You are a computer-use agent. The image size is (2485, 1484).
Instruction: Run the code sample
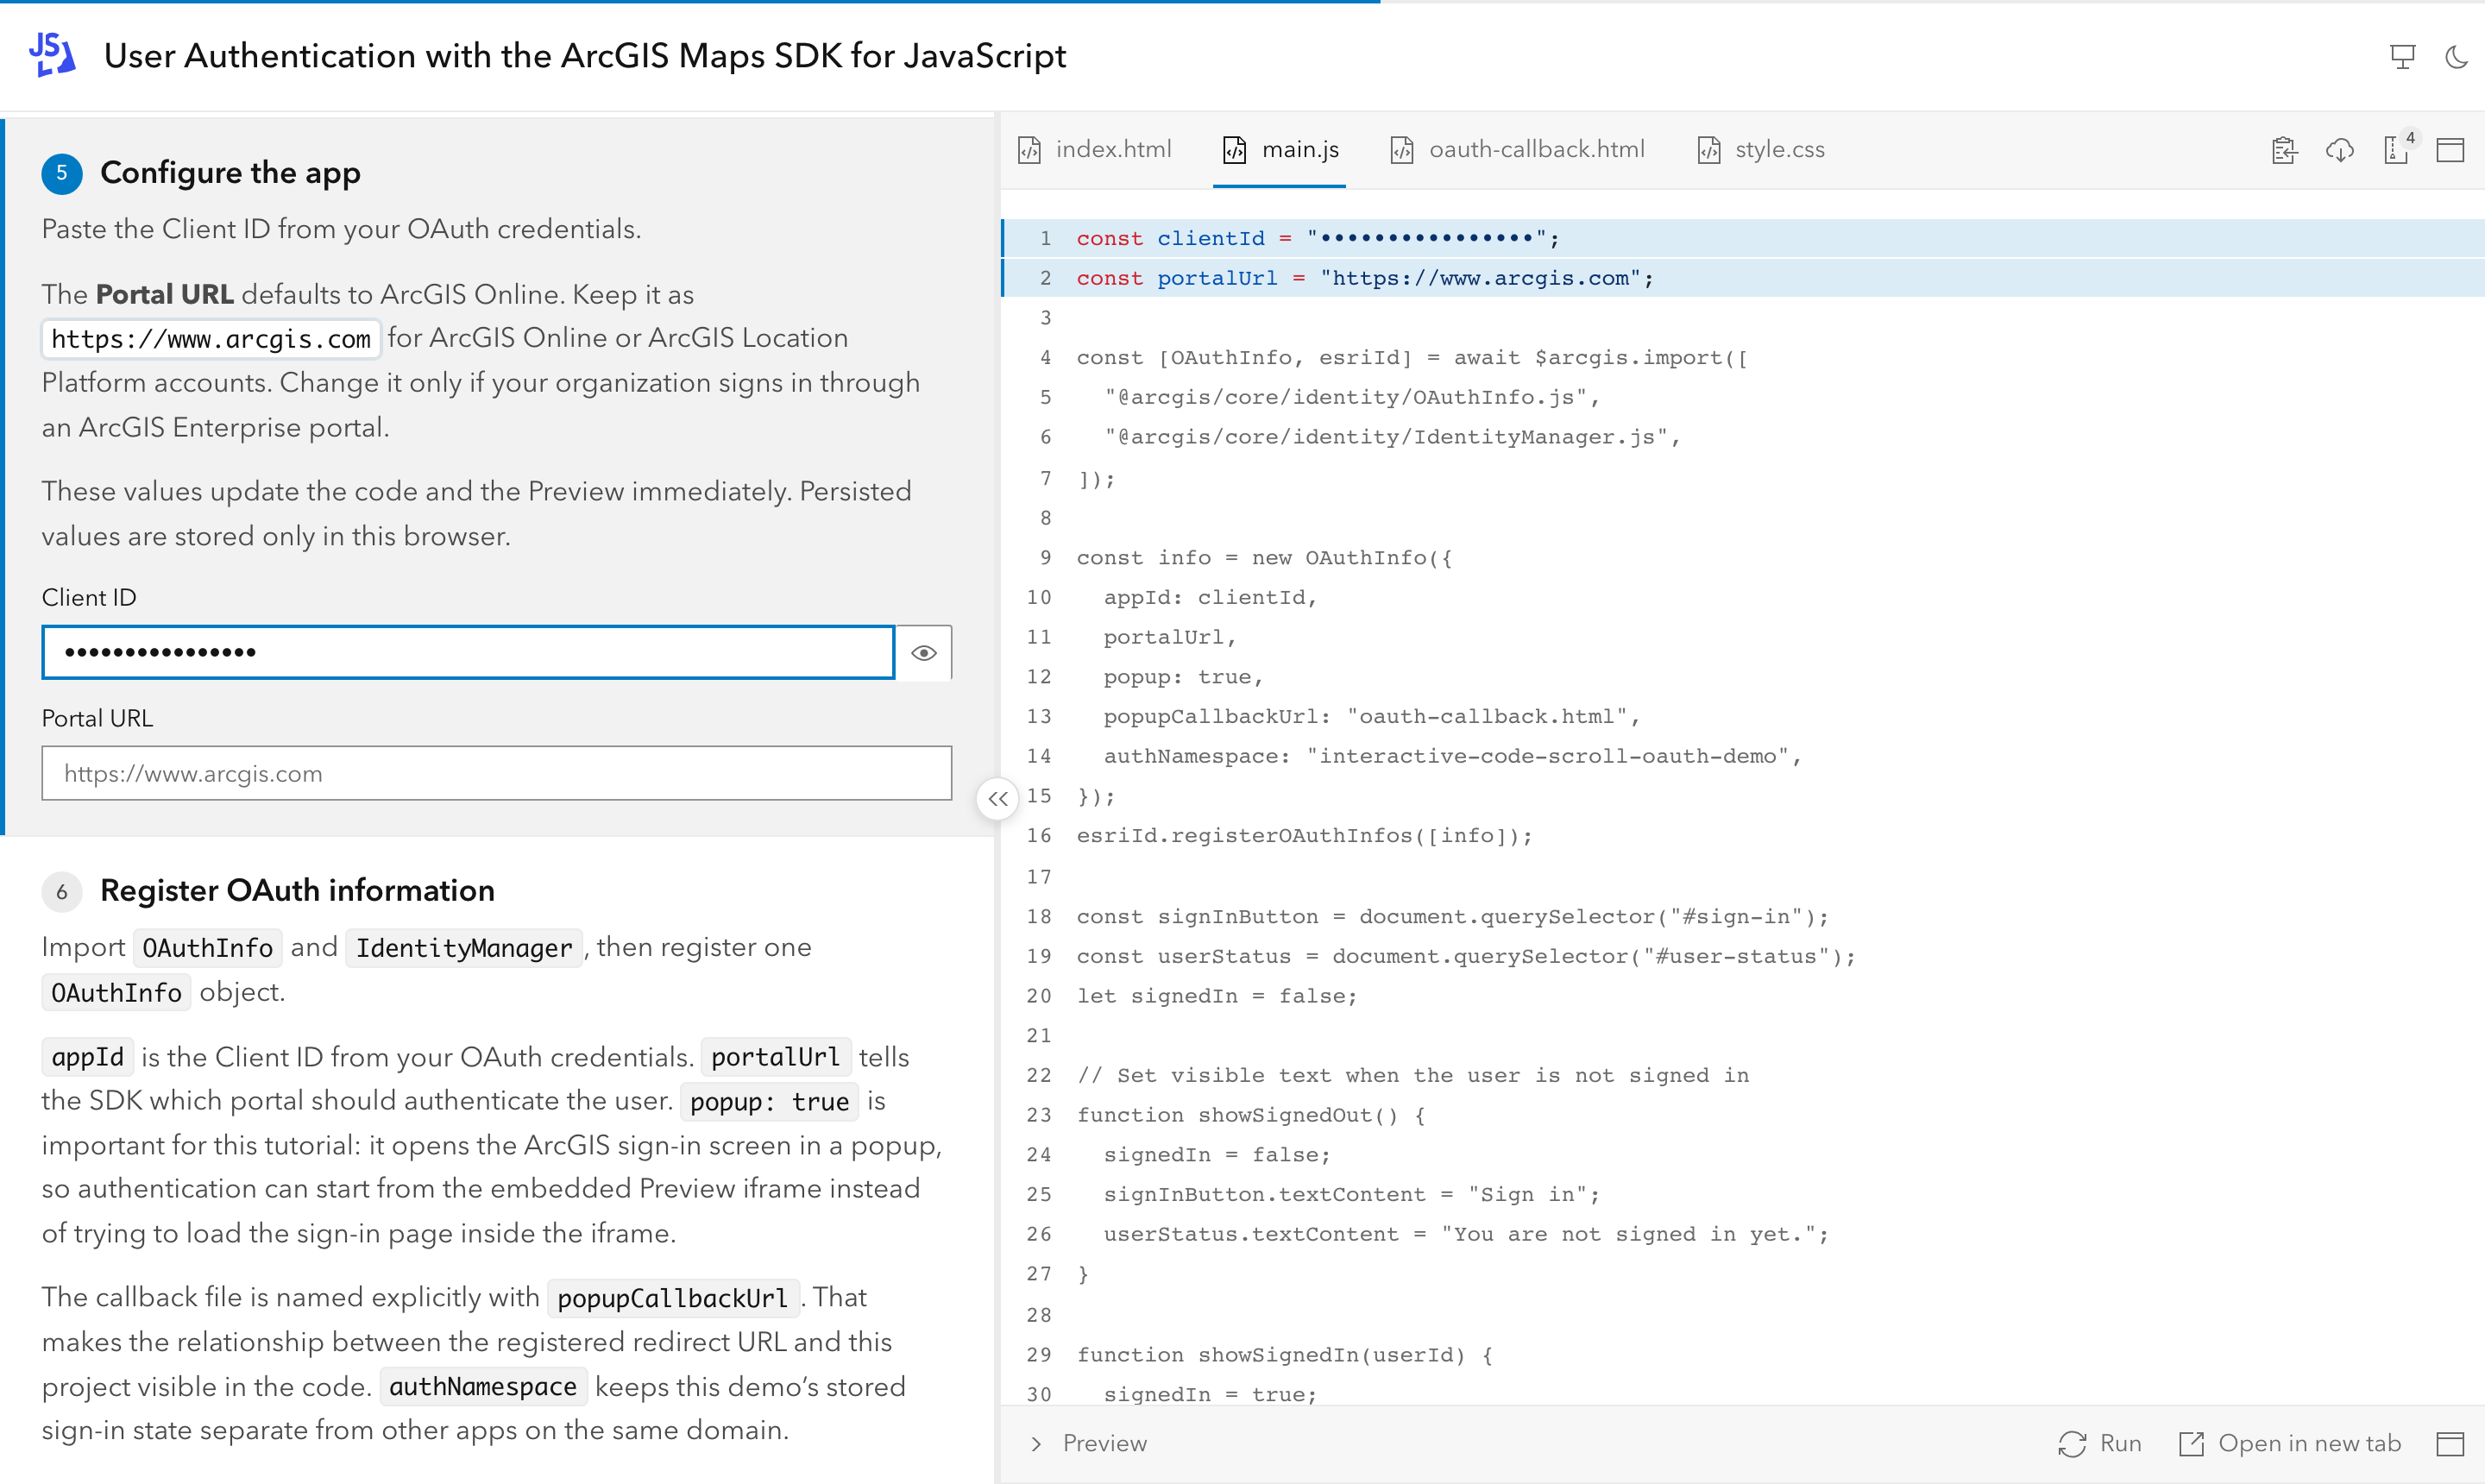coord(2100,1443)
